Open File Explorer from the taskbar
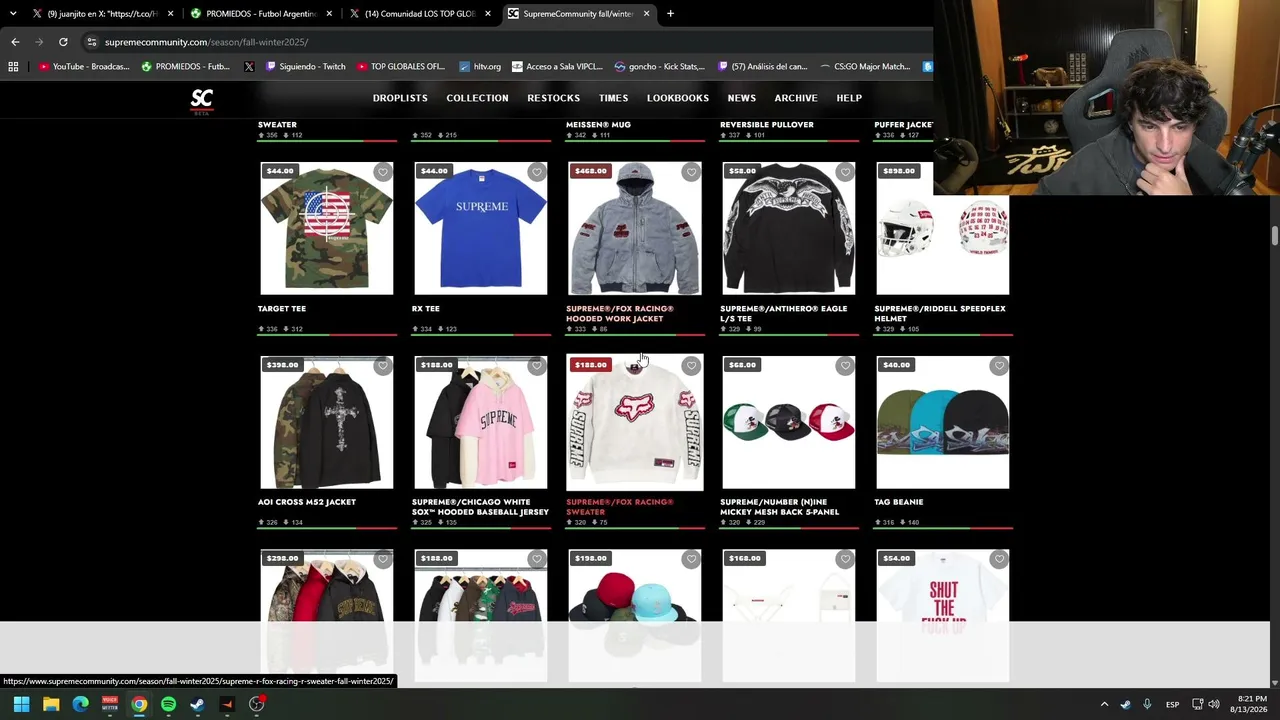The image size is (1280, 720). pos(51,704)
